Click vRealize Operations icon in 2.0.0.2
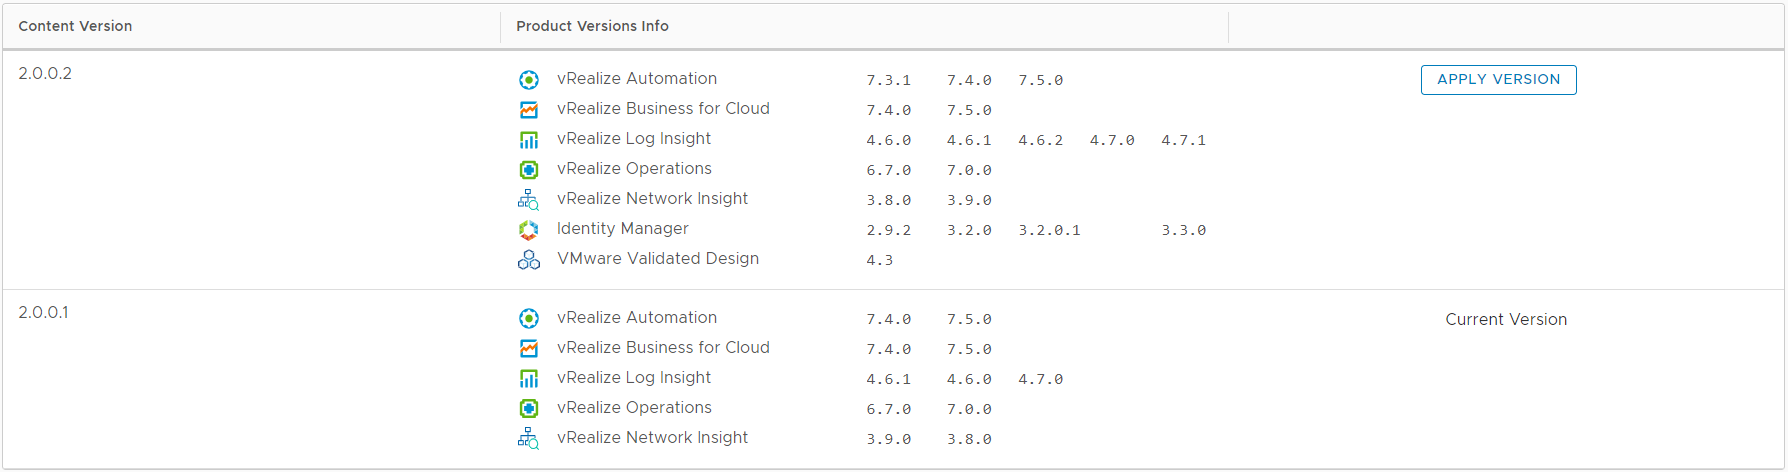This screenshot has width=1788, height=472. [529, 170]
